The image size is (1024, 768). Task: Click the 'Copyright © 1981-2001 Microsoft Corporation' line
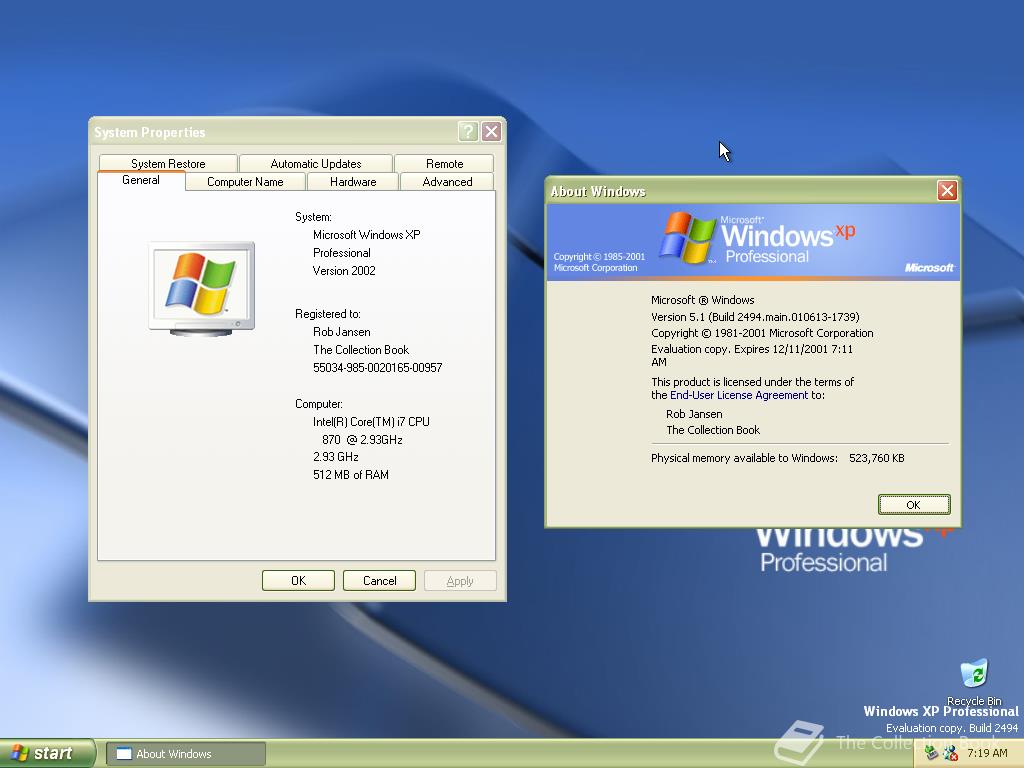(x=762, y=333)
